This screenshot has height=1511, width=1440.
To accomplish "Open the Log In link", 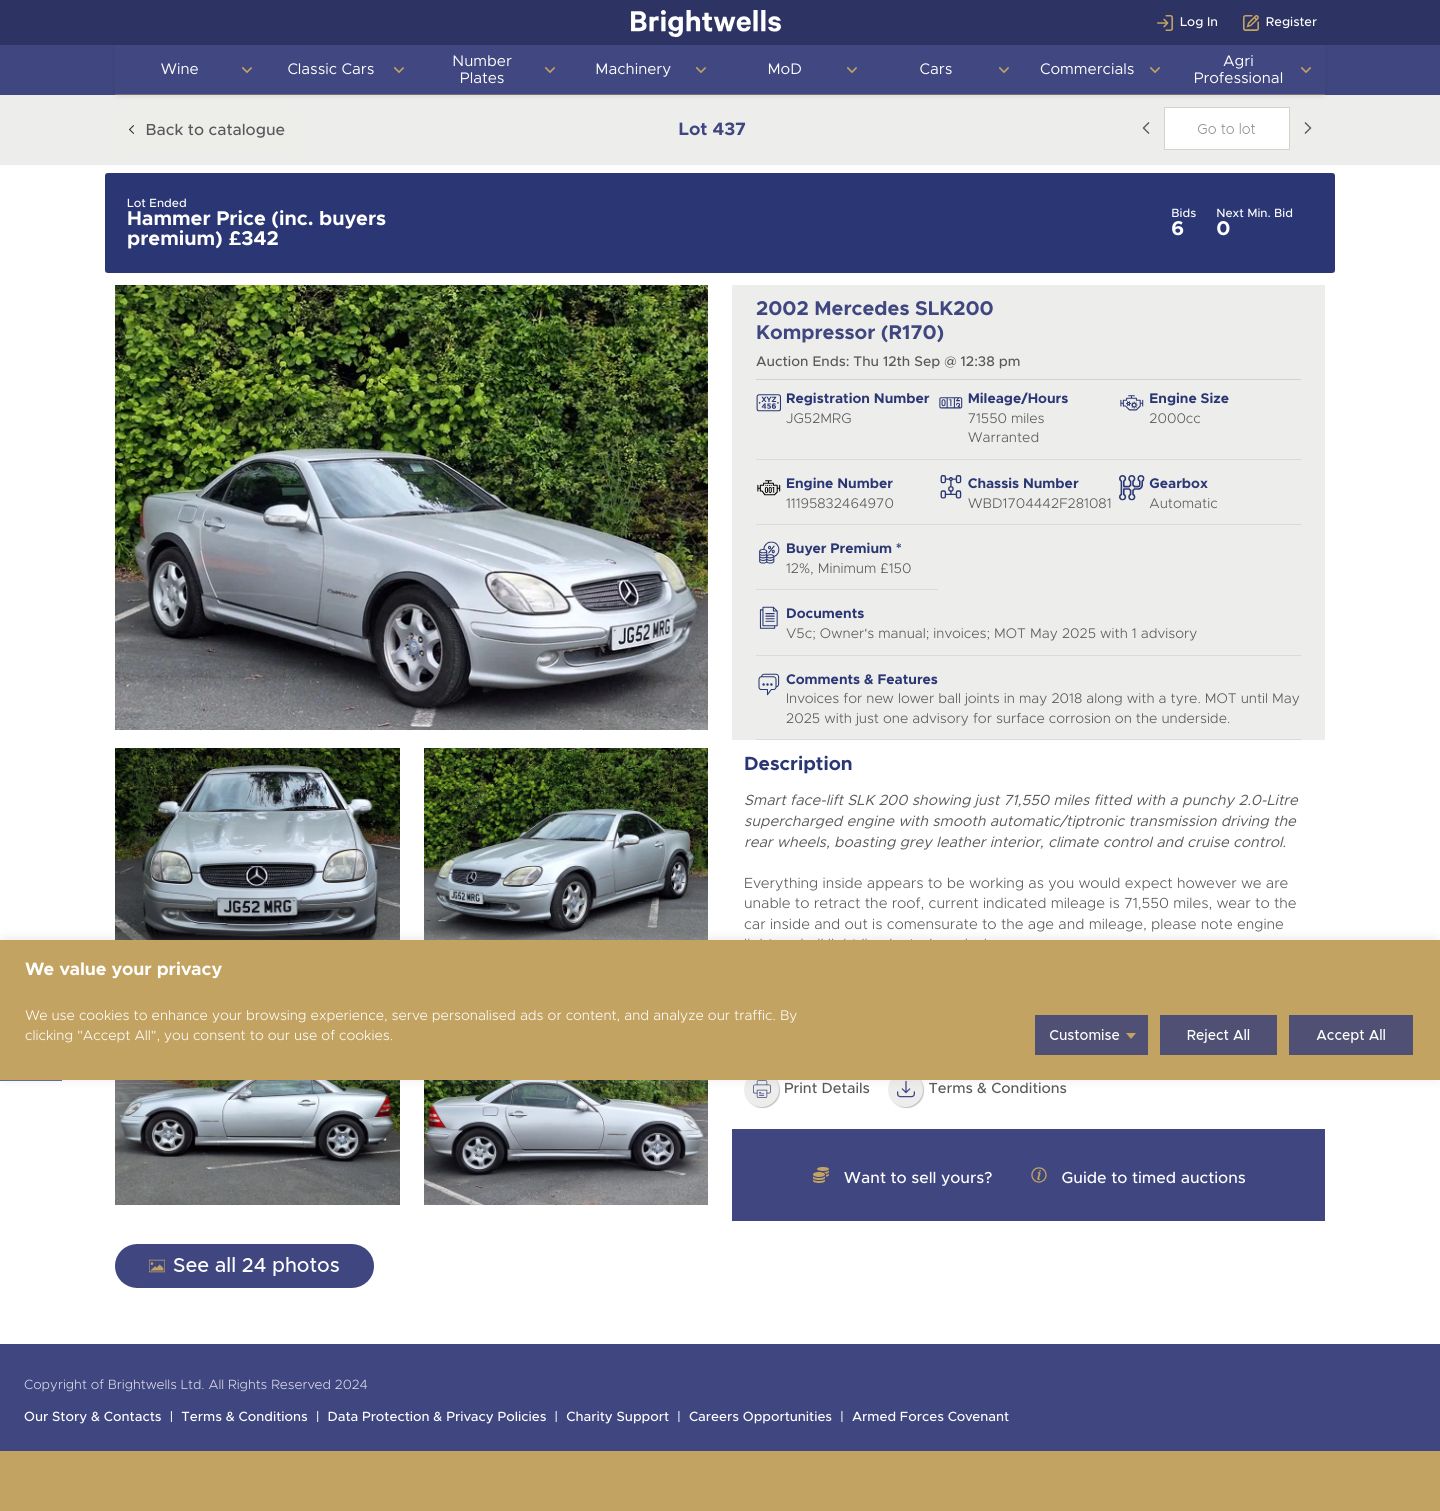I will (x=1187, y=22).
